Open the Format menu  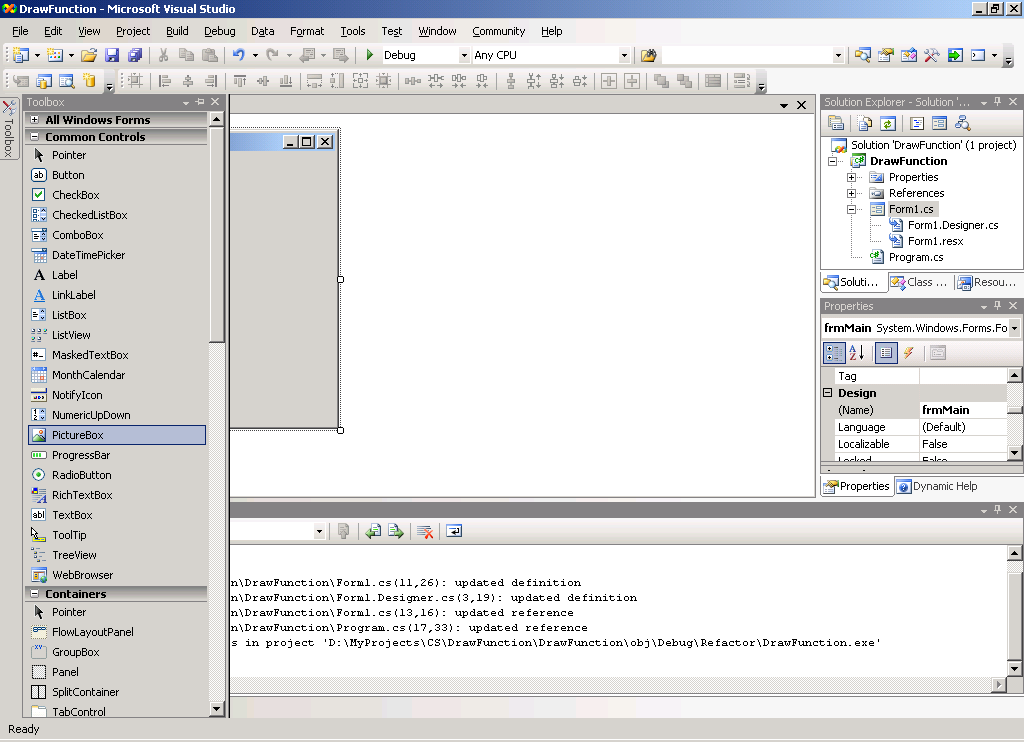pos(307,31)
